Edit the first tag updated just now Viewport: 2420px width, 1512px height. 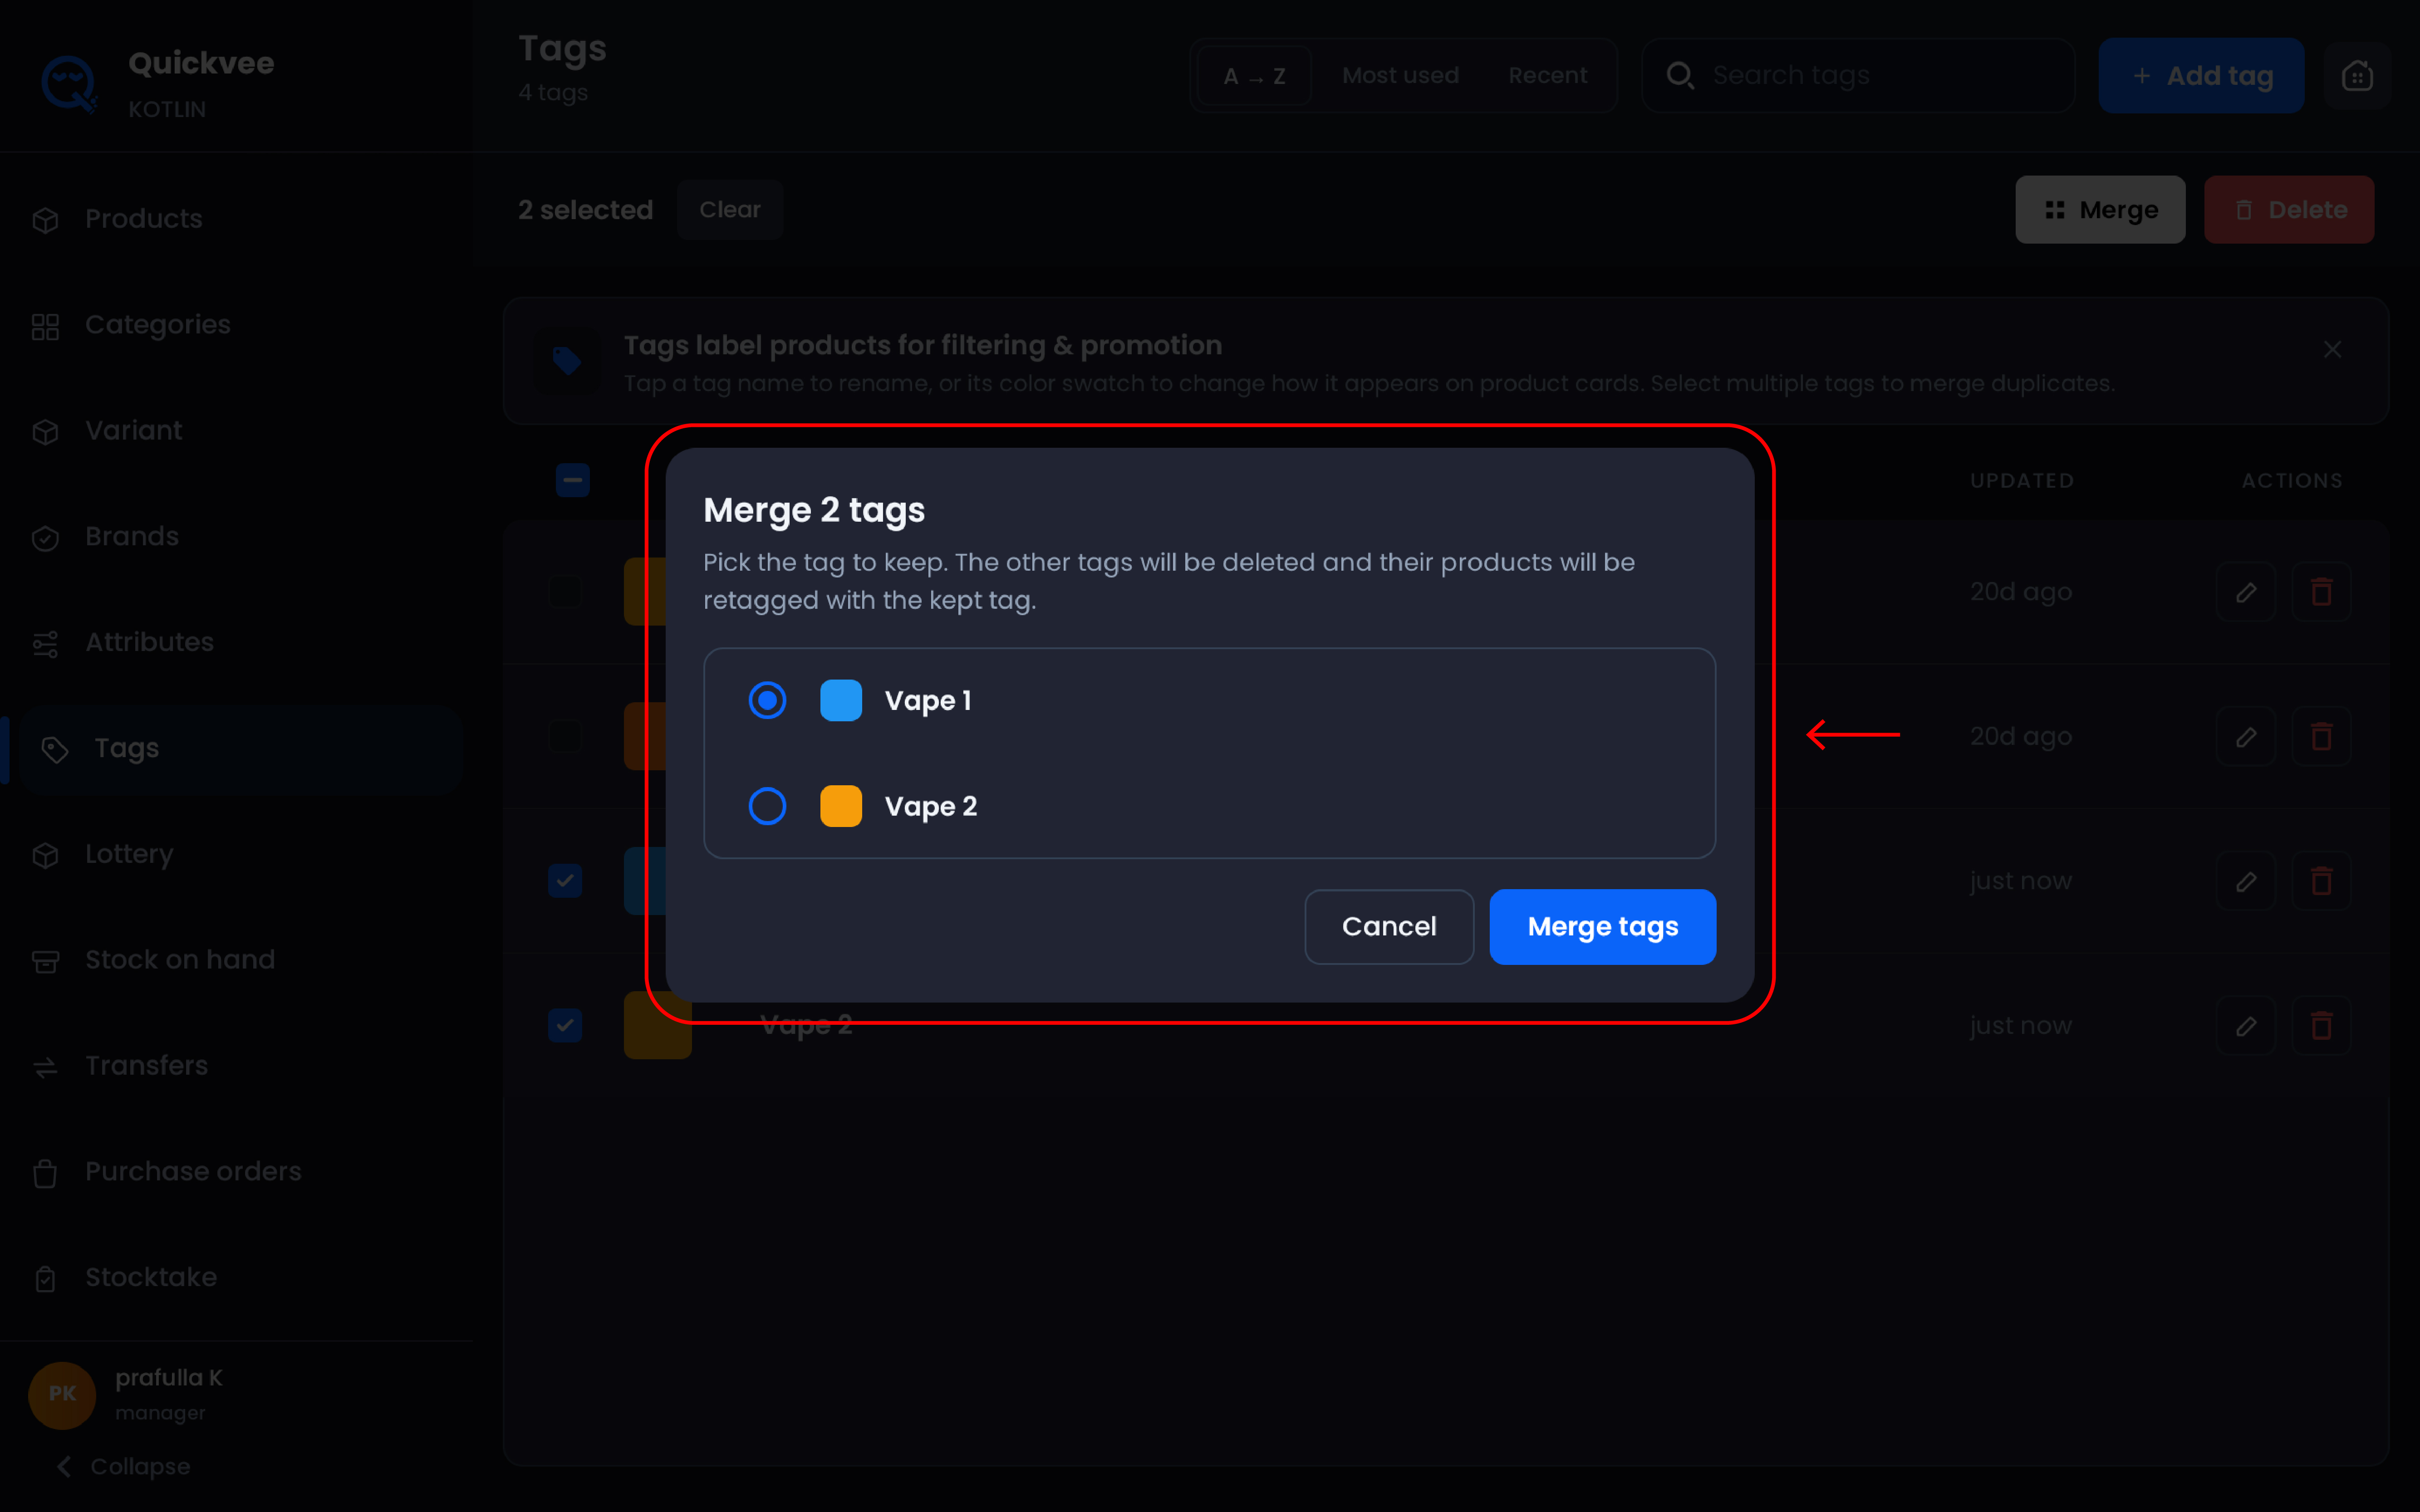(x=2246, y=881)
